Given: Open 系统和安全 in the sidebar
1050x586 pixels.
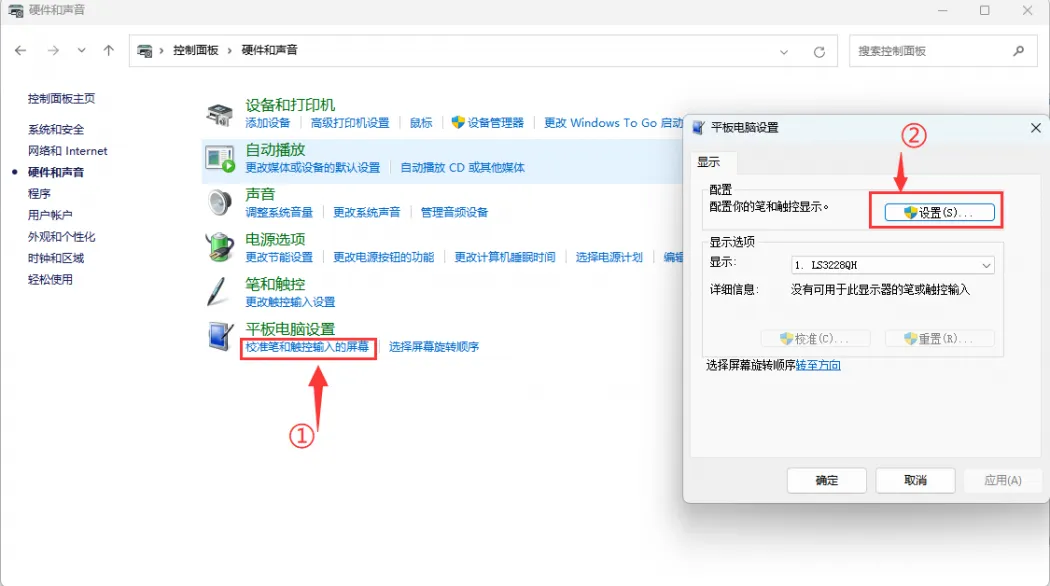Looking at the screenshot, I should [56, 130].
